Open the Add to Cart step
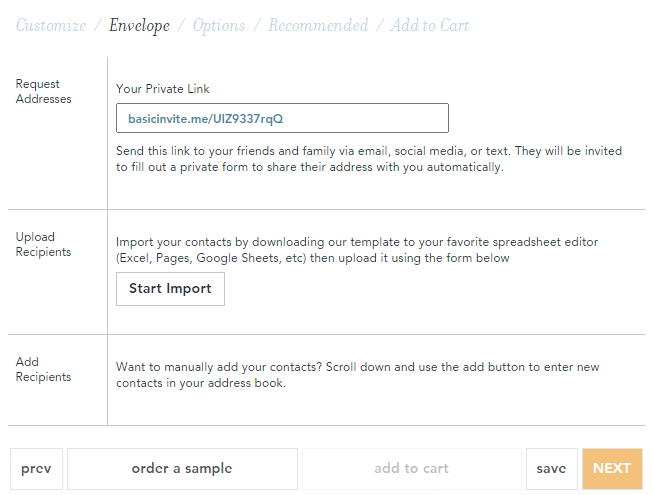The width and height of the screenshot is (653, 495). pyautogui.click(x=430, y=26)
